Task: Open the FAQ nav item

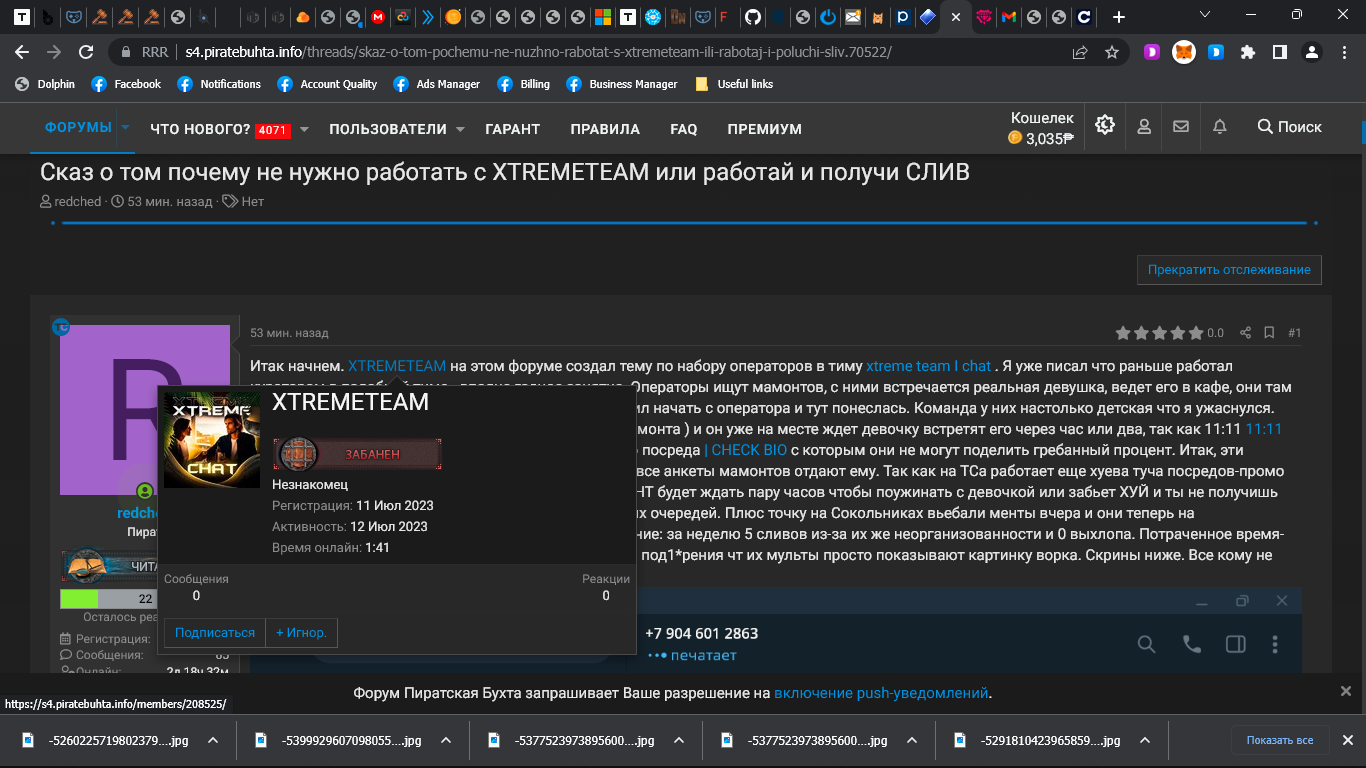Action: tap(684, 129)
